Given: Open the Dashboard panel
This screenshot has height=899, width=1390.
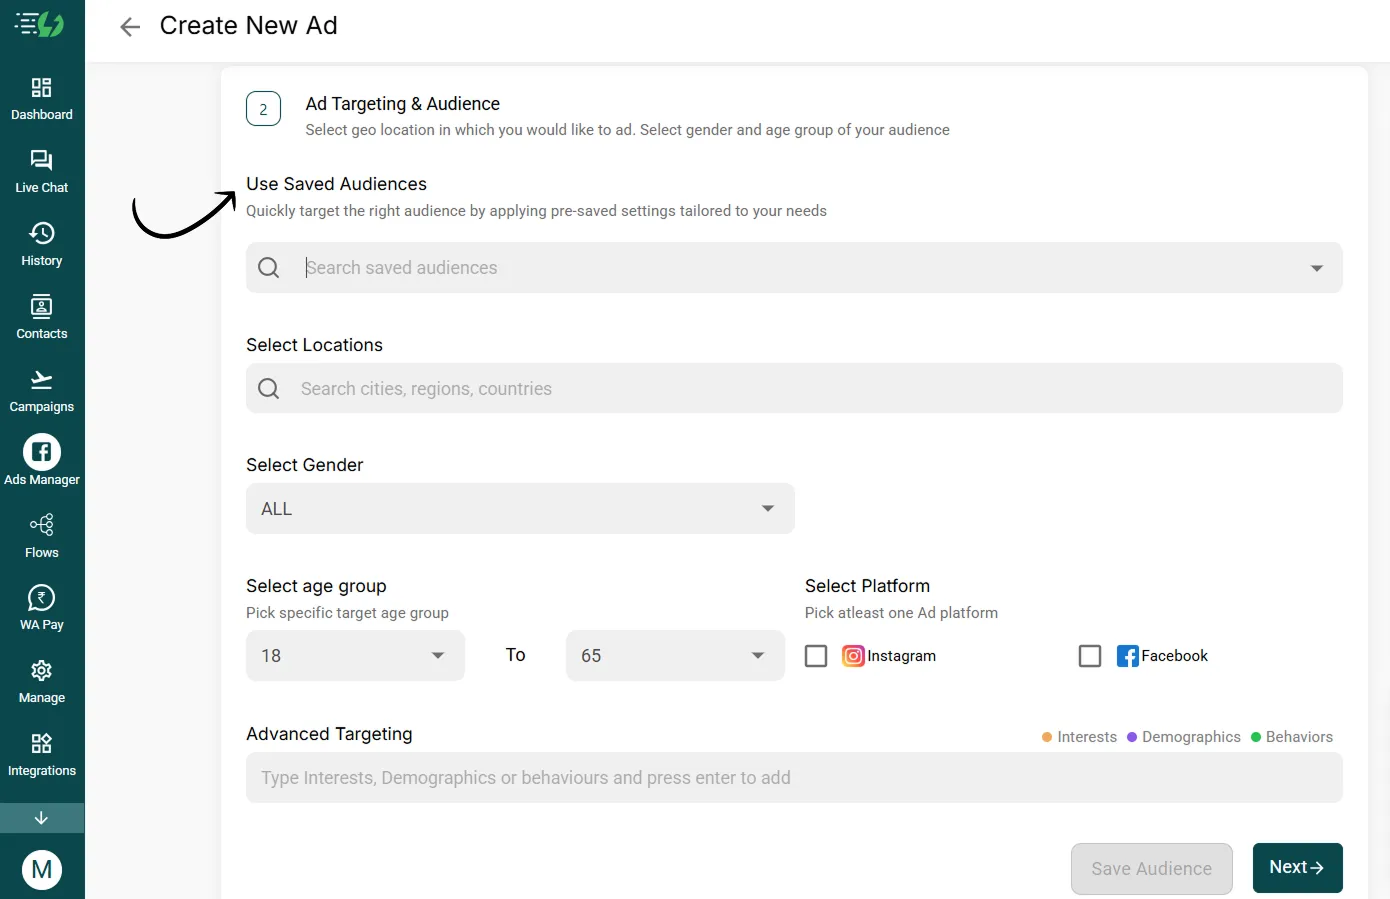Looking at the screenshot, I should [41, 98].
